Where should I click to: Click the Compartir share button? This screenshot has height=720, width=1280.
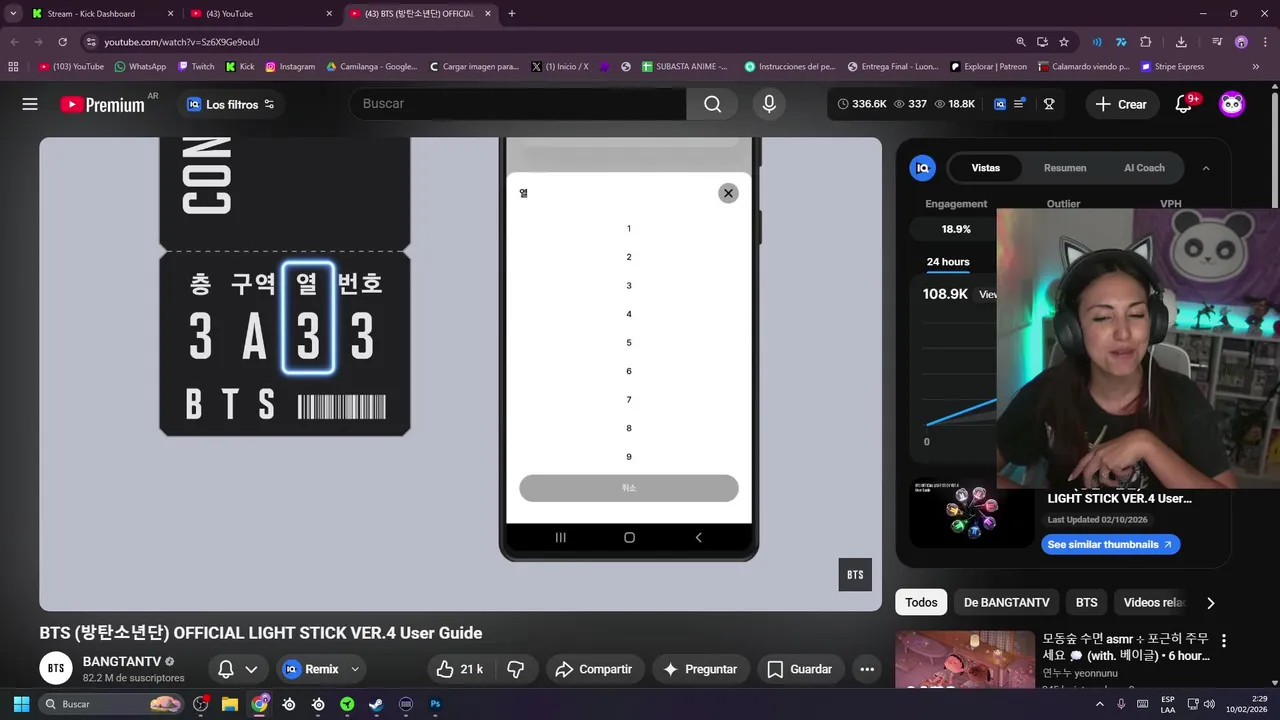click(x=594, y=669)
